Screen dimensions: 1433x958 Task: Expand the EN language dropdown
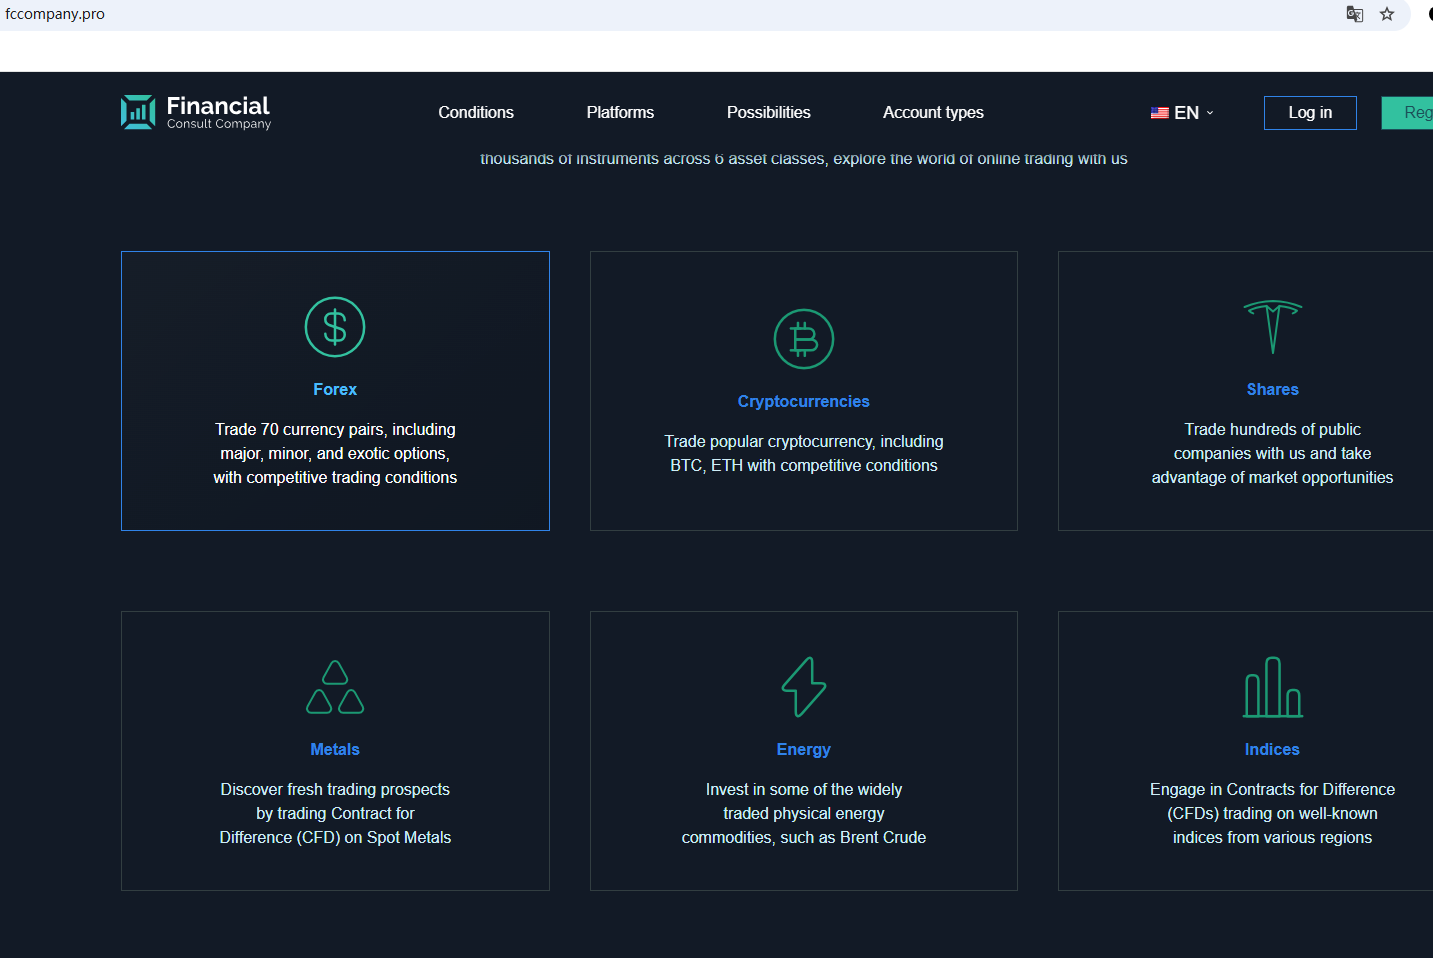click(1182, 113)
